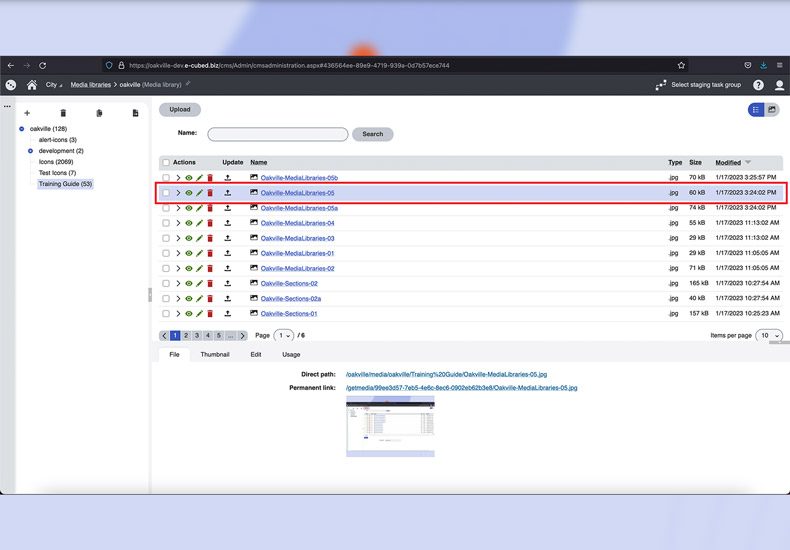The image size is (790, 550).
Task: Click update upload icon for Oakville-Sections-02
Action: point(228,283)
